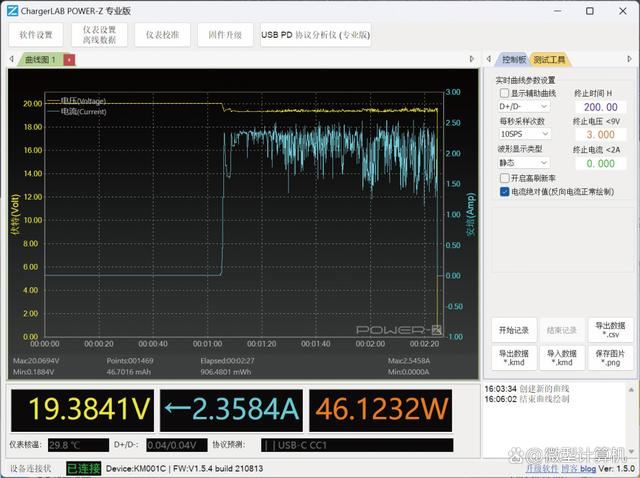Viewport: 640px width, 478px height.
Task: Click the 软件设置 button
Action: point(38,34)
